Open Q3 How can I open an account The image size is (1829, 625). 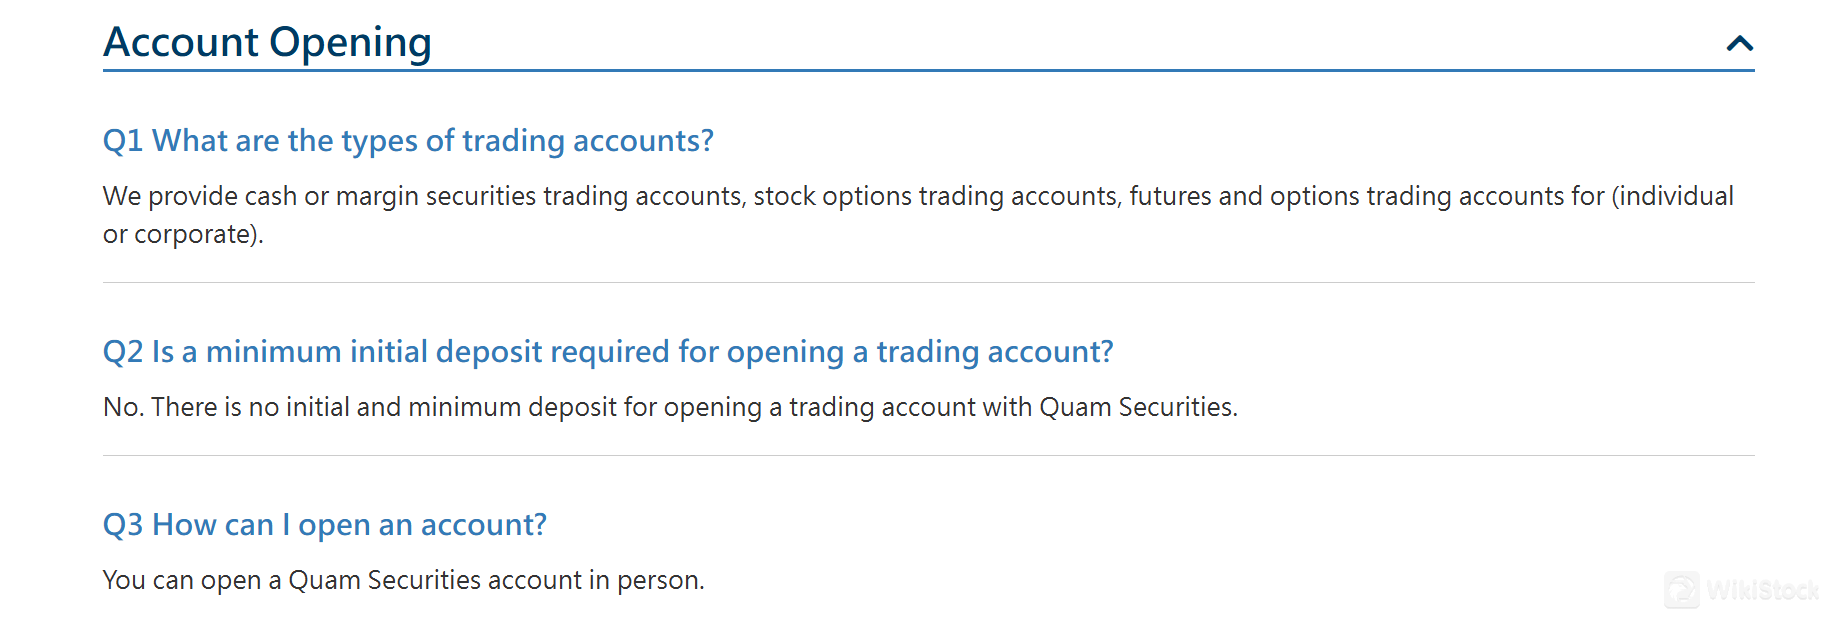click(x=325, y=525)
